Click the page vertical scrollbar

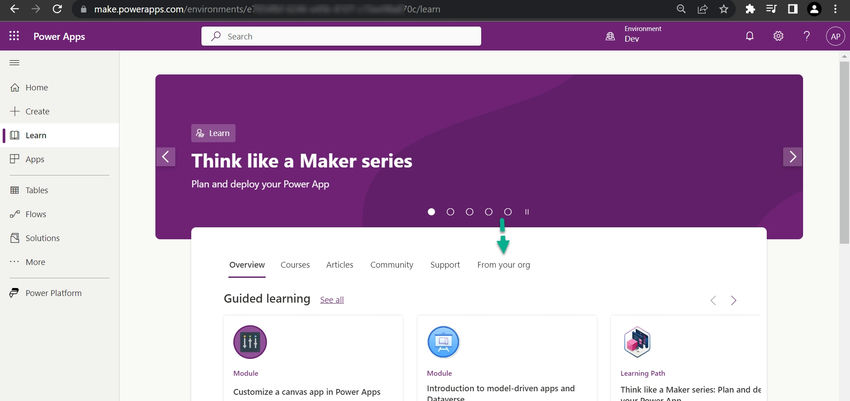(845, 152)
